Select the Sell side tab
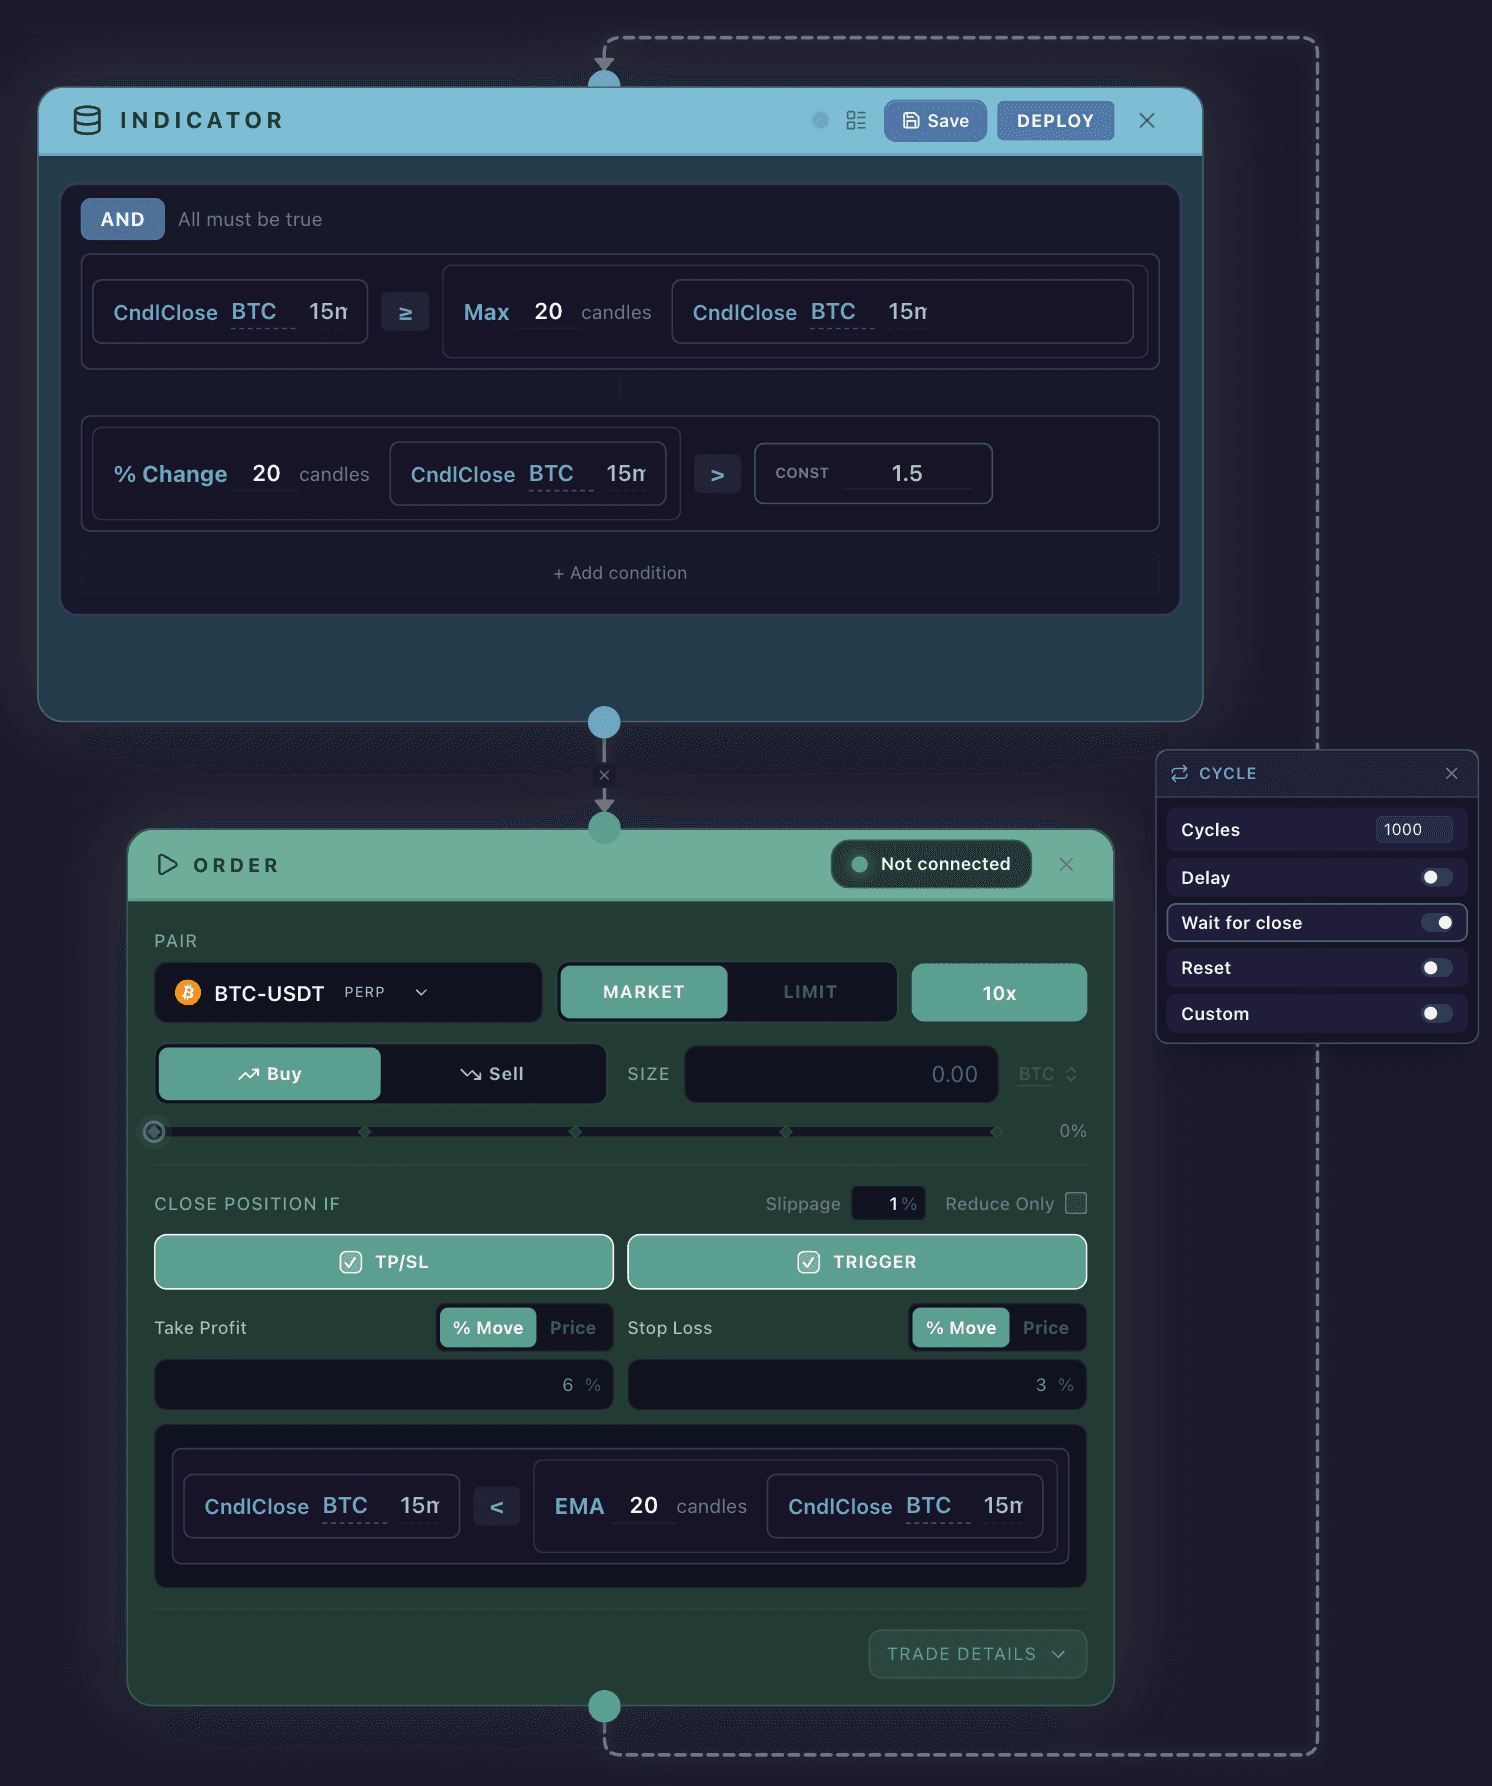Image resolution: width=1492 pixels, height=1786 pixels. (x=492, y=1074)
